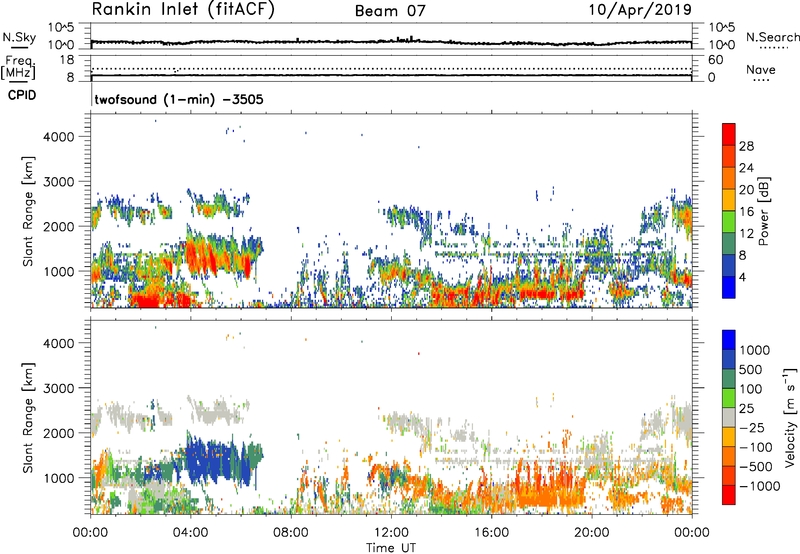Click the 'Nave' legend label

(761, 70)
